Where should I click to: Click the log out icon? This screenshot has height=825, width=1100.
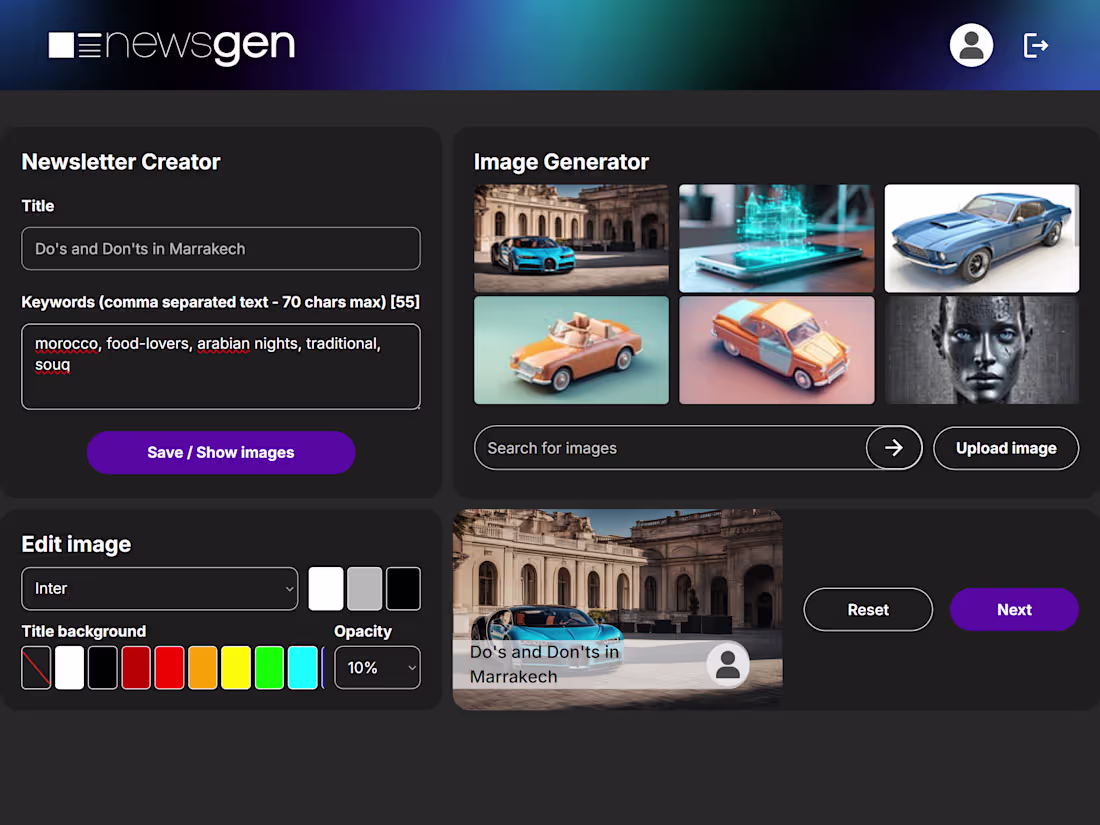point(1036,45)
